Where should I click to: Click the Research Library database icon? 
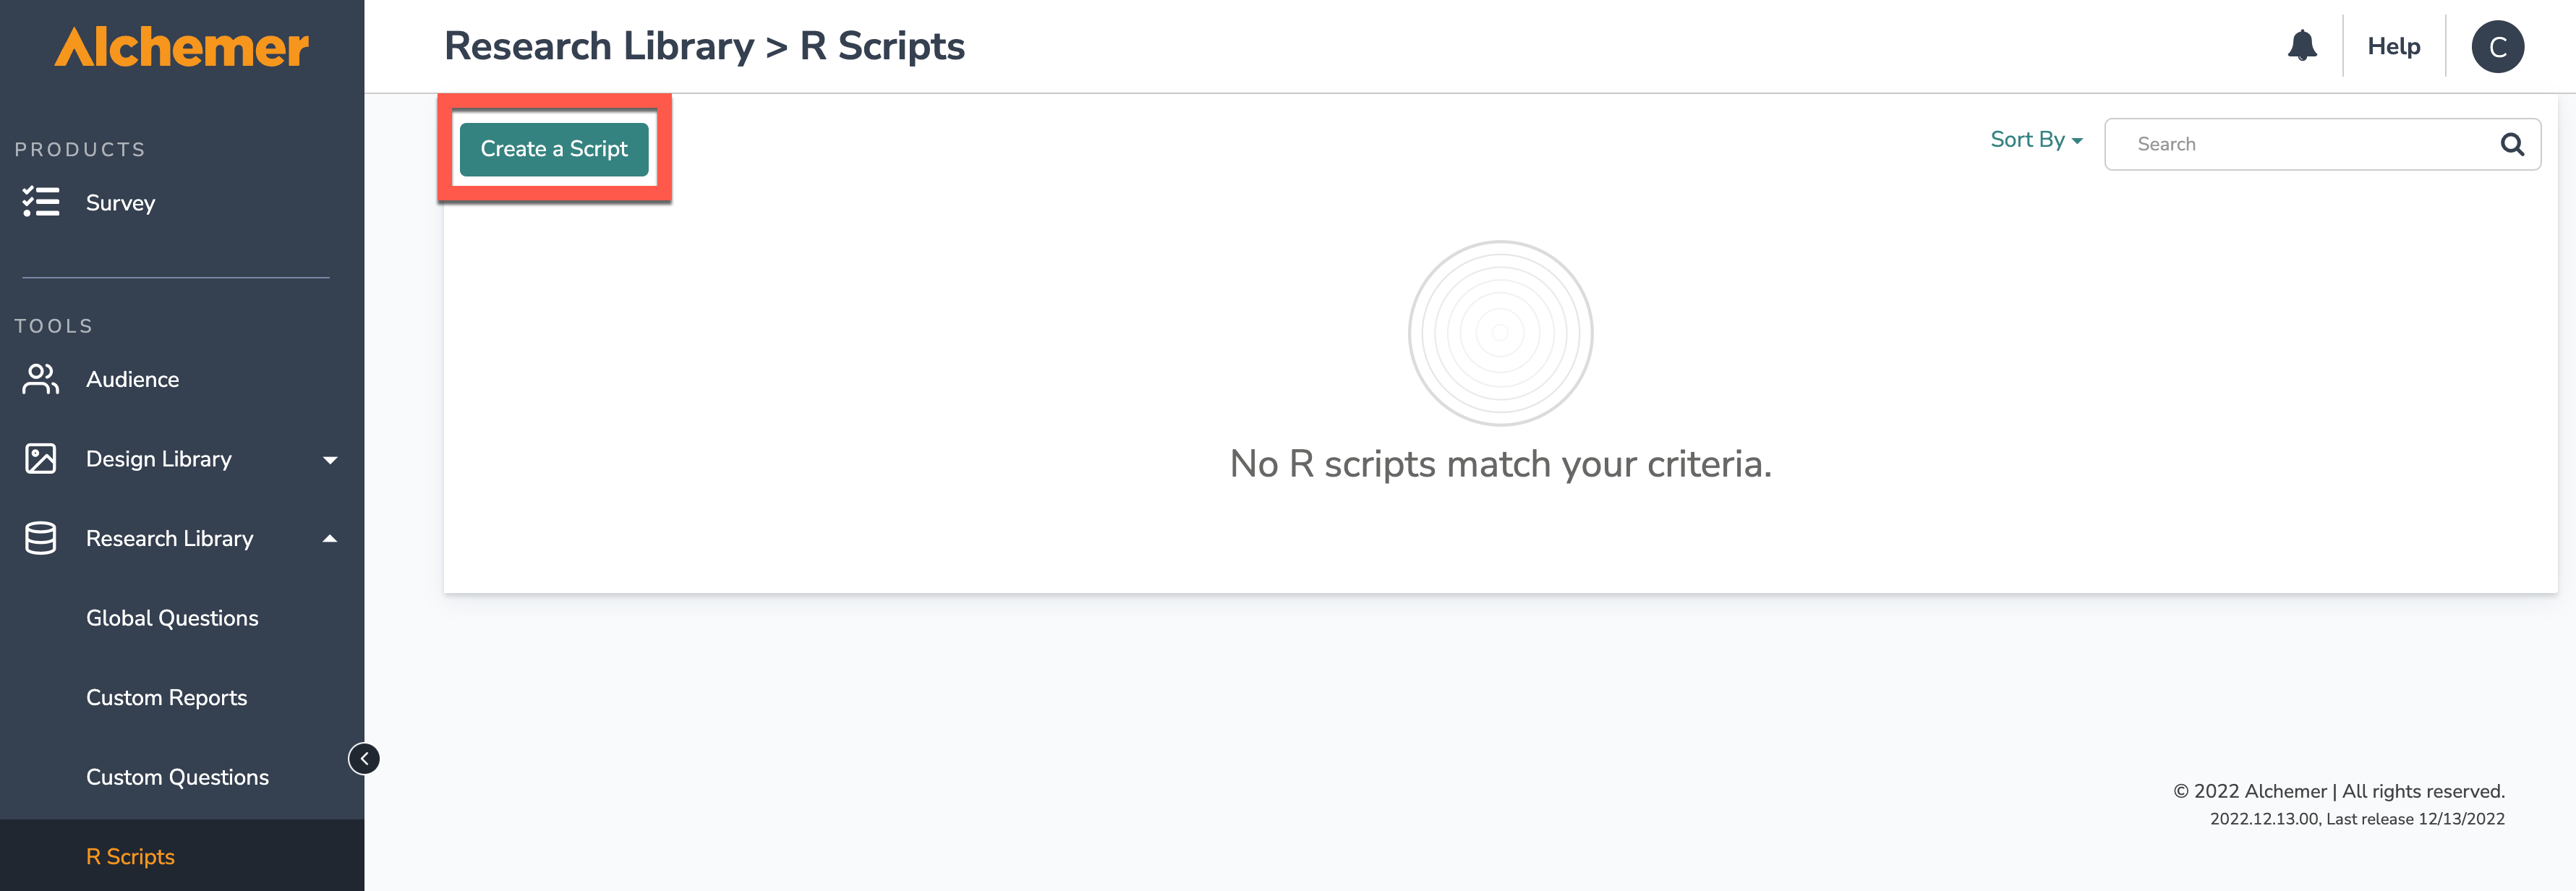tap(41, 538)
